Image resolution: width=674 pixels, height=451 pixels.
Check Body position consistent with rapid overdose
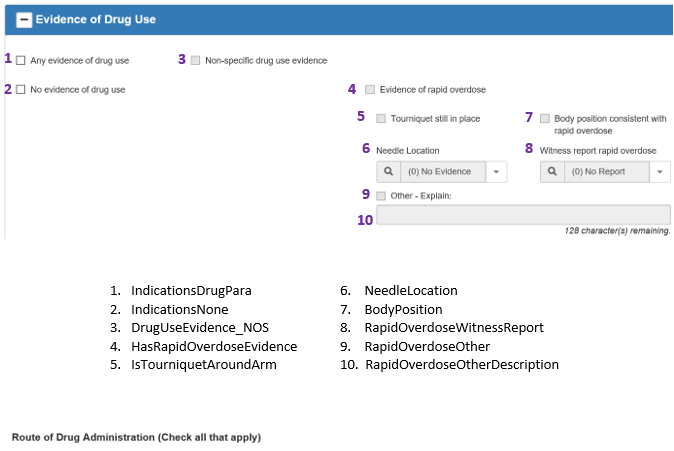point(545,118)
